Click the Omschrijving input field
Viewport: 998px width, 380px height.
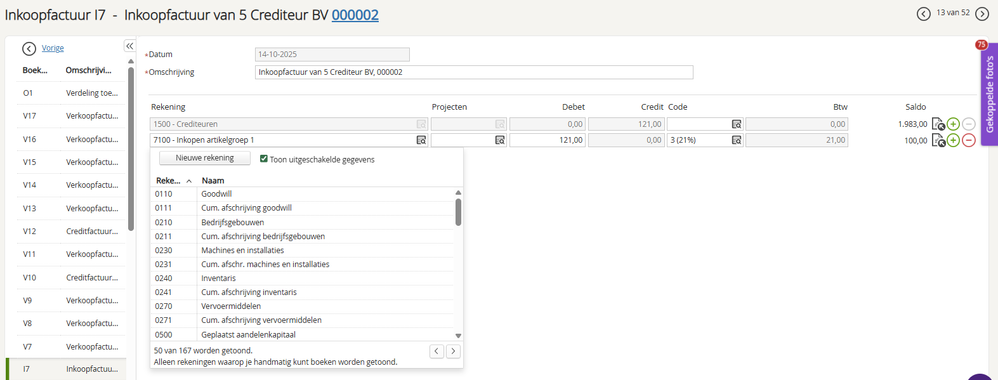click(474, 72)
